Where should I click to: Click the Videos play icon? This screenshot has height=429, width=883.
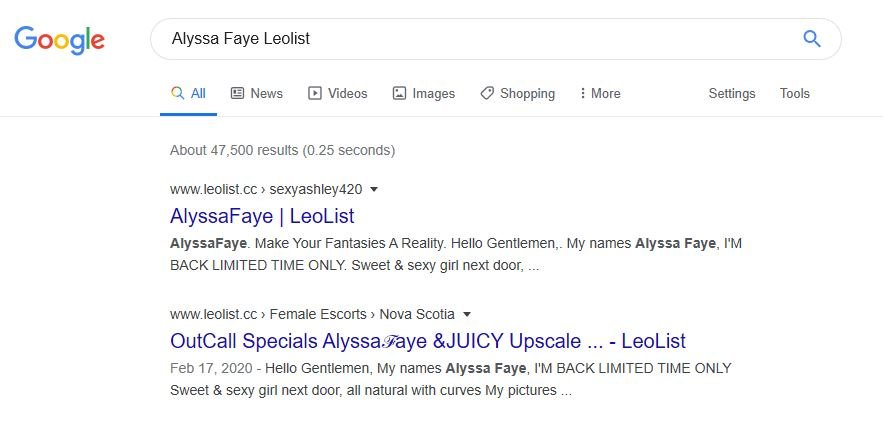pyautogui.click(x=315, y=93)
